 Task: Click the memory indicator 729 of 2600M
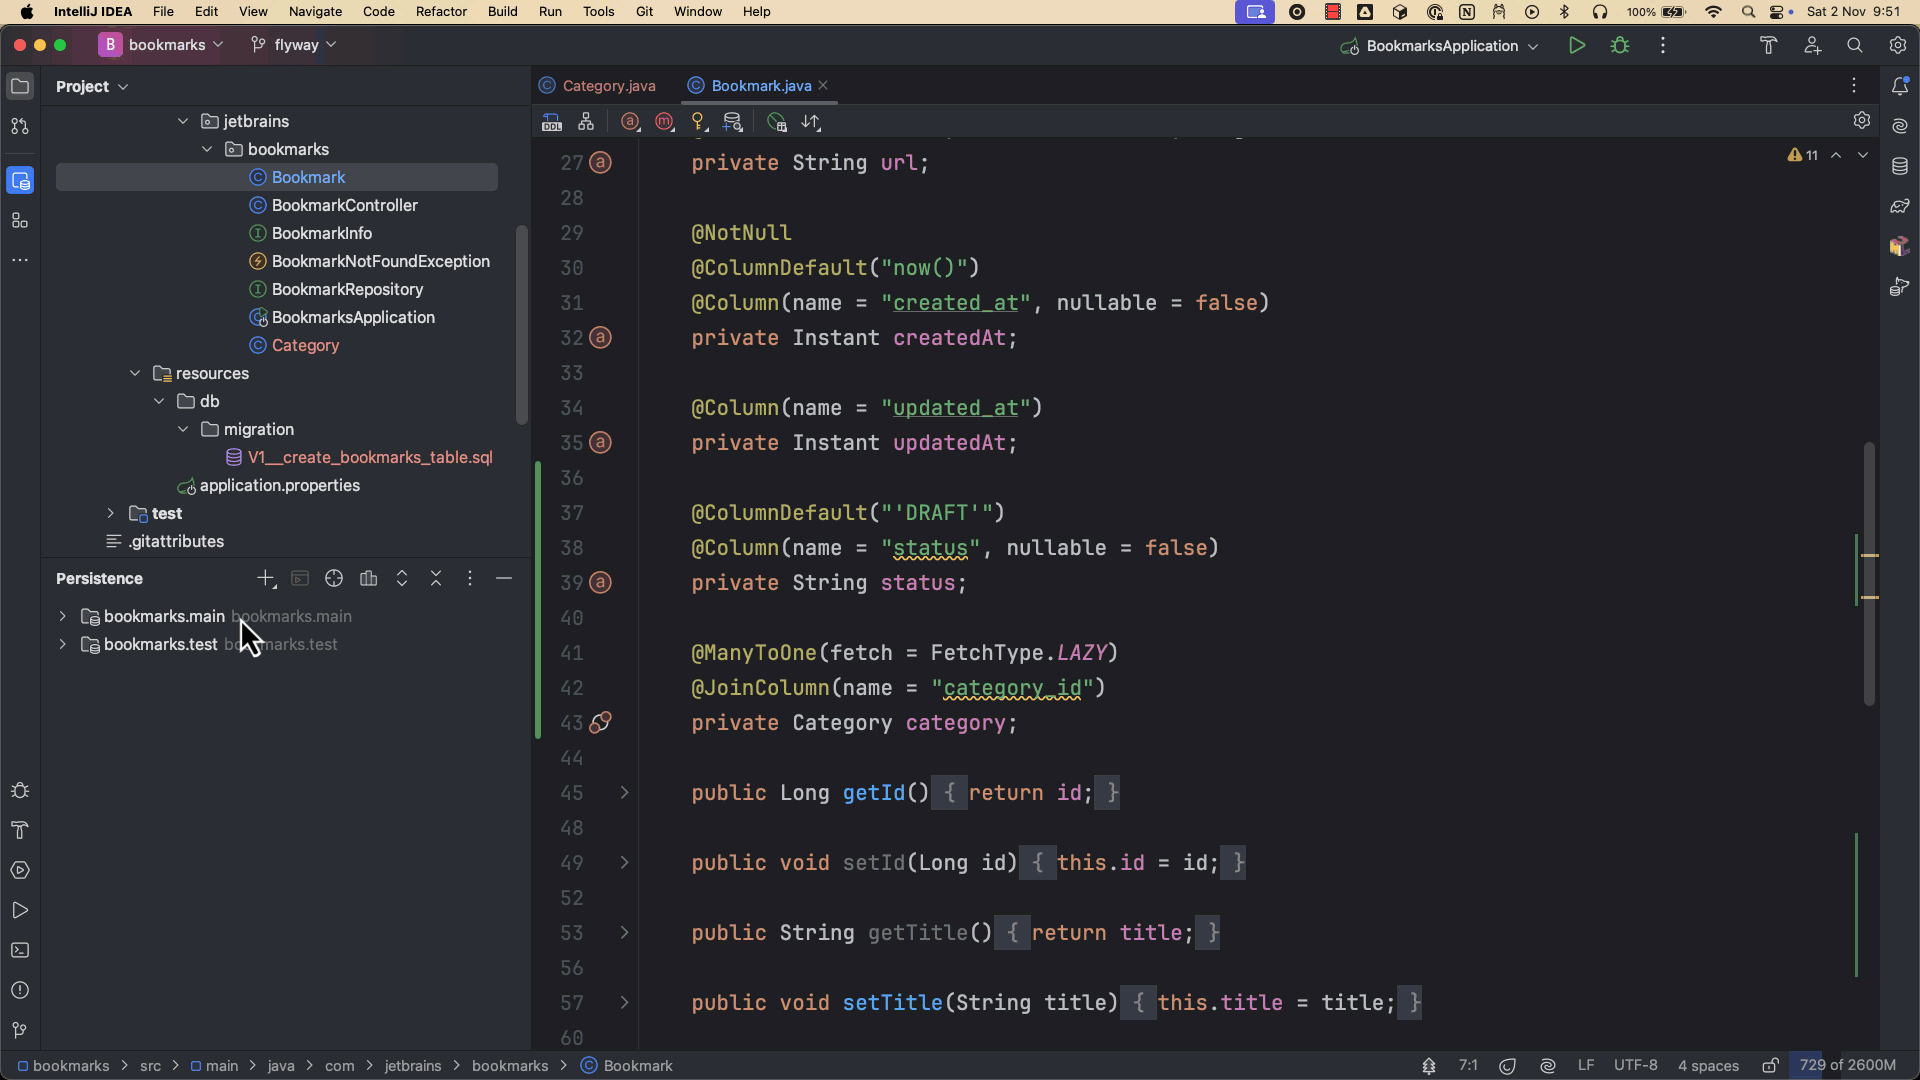[1847, 1065]
